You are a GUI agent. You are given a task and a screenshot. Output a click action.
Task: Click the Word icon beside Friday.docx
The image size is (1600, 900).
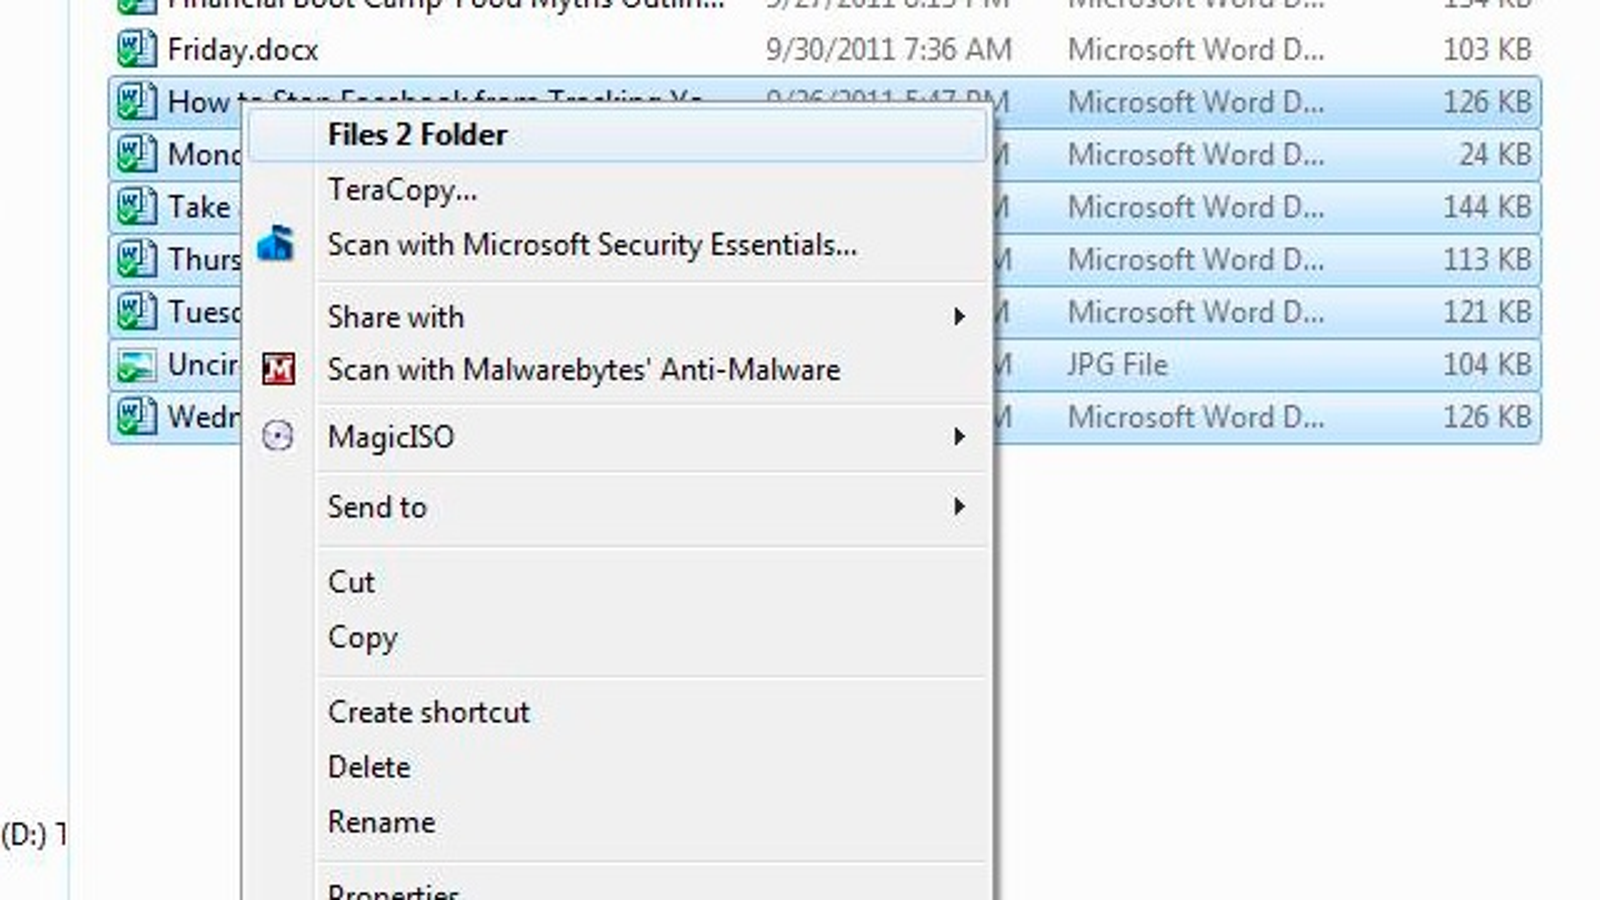[136, 49]
